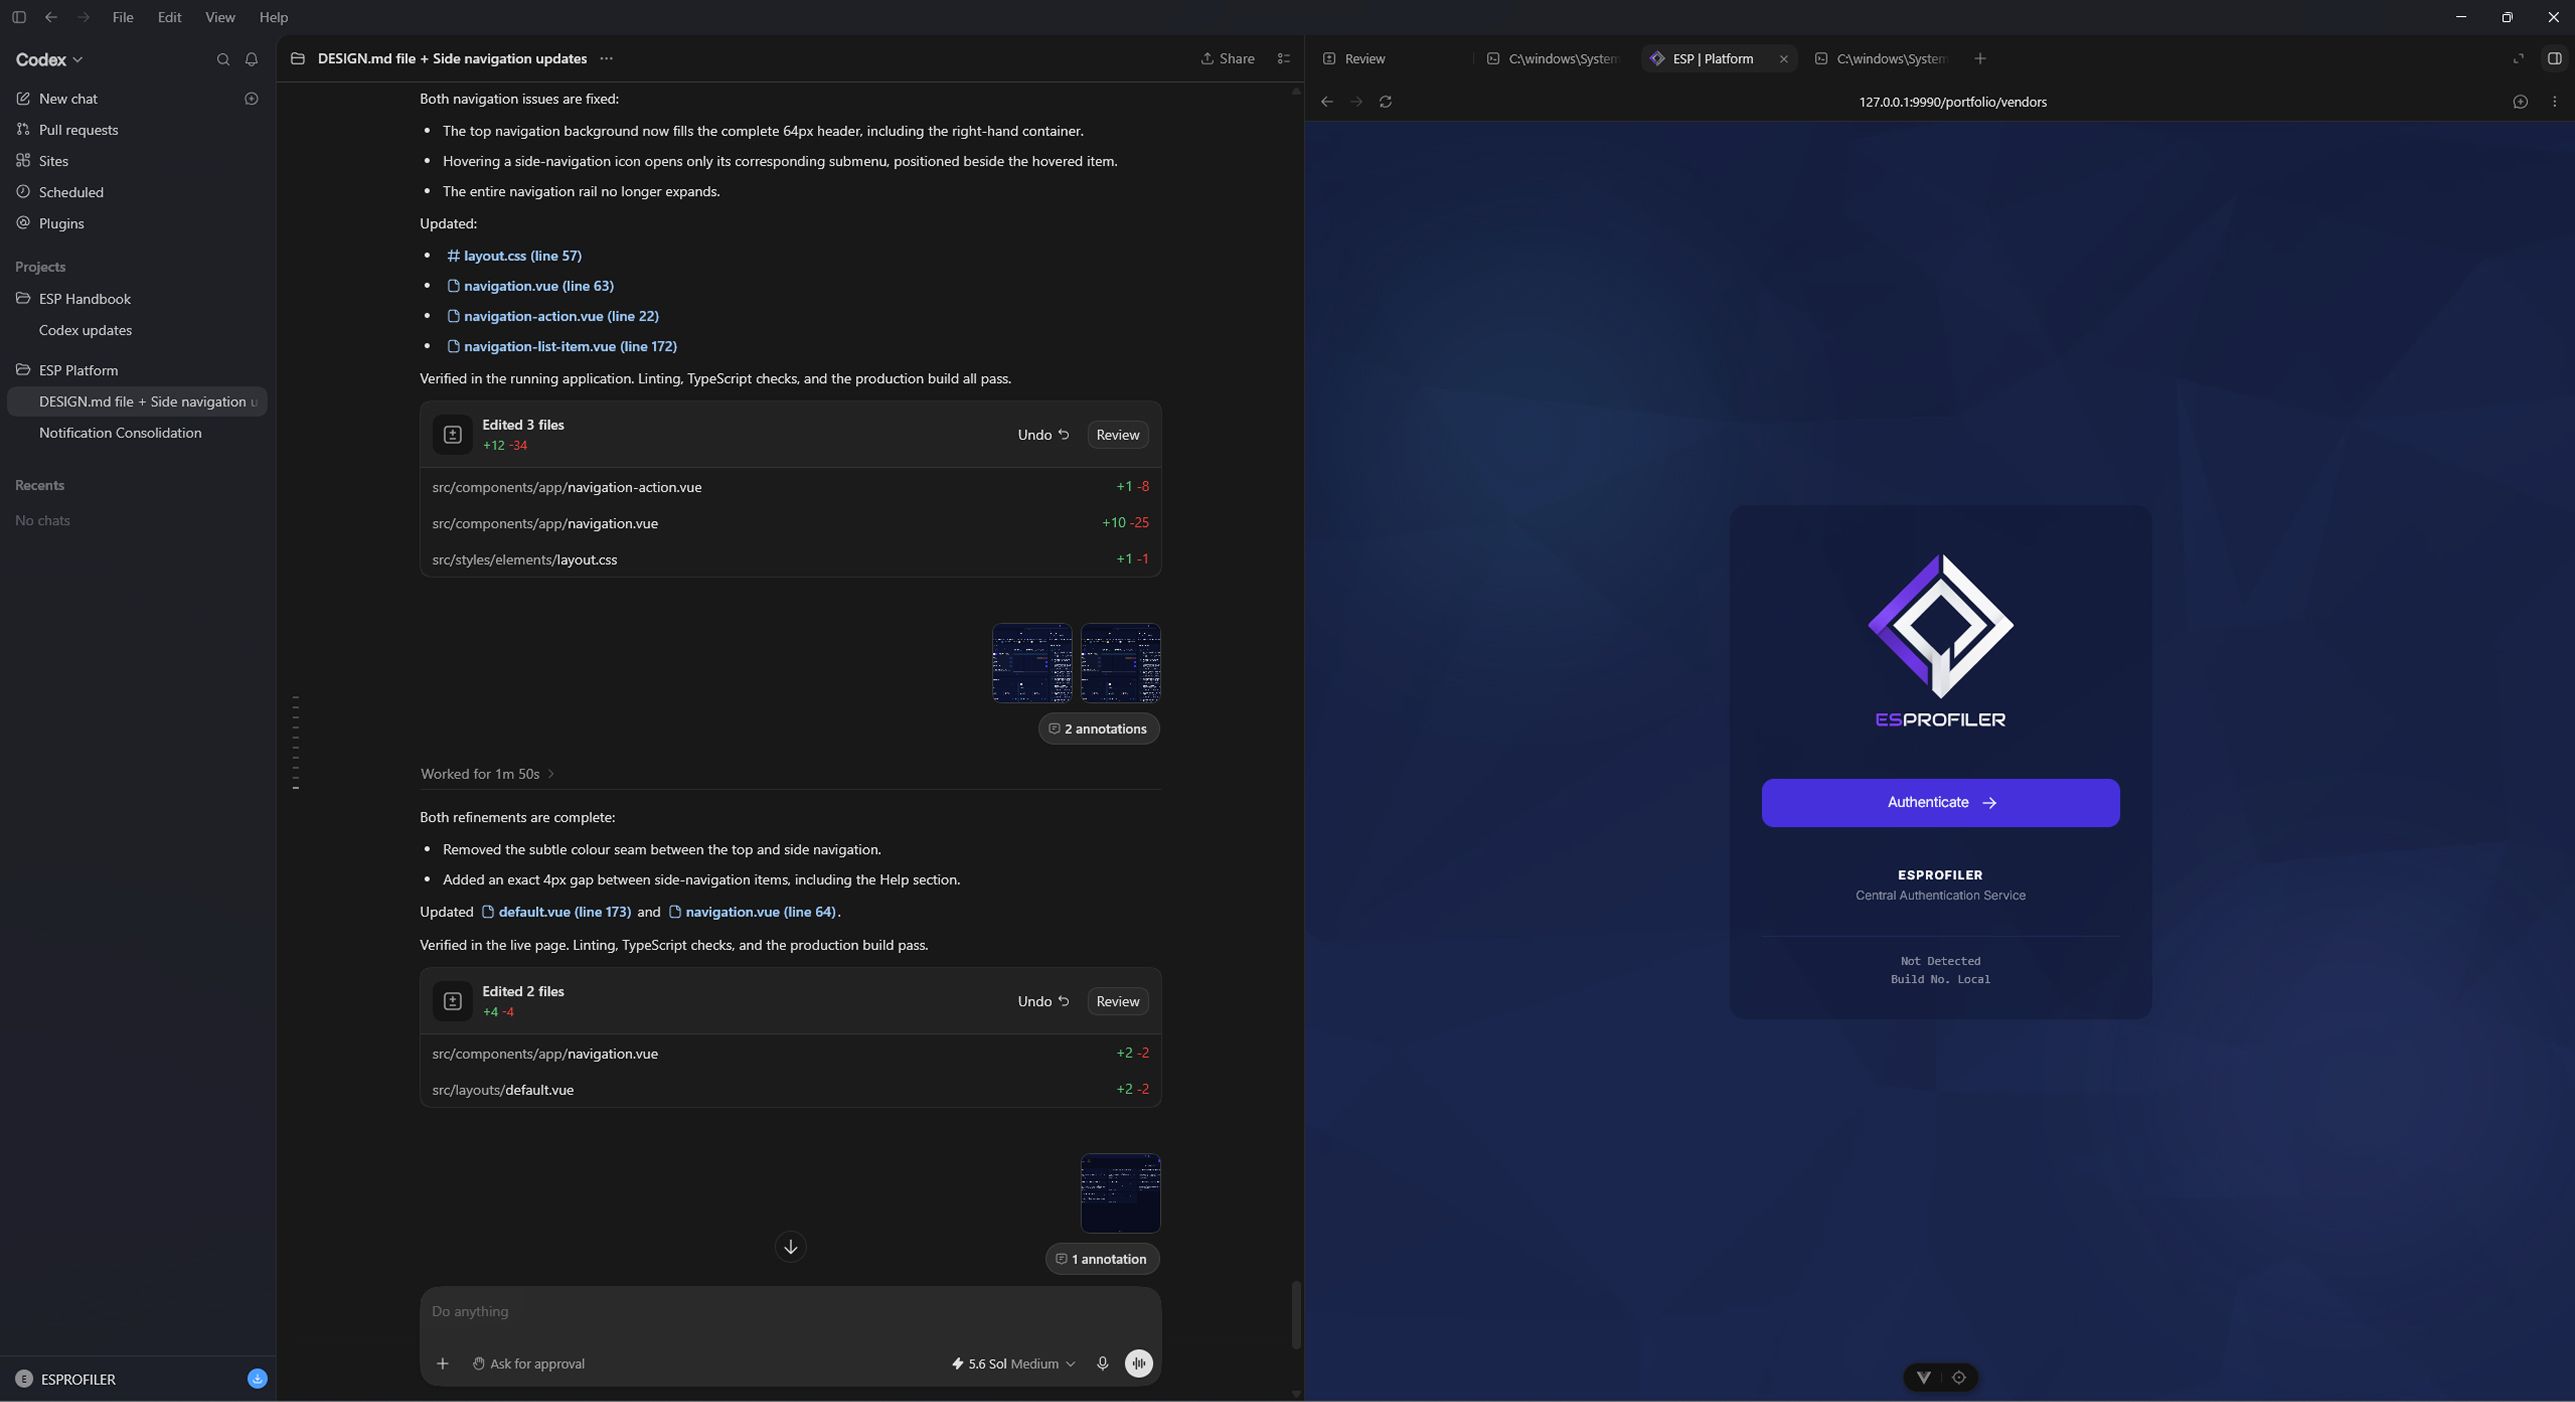Click the preview circular action icon near URL
This screenshot has width=2575, height=1402.
(2521, 102)
